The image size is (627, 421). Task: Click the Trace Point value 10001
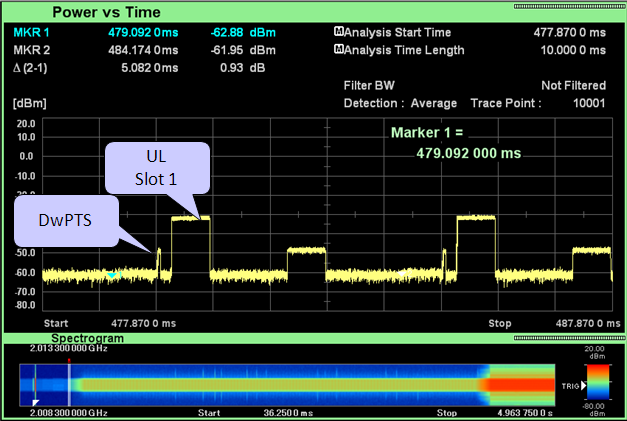coord(589,103)
